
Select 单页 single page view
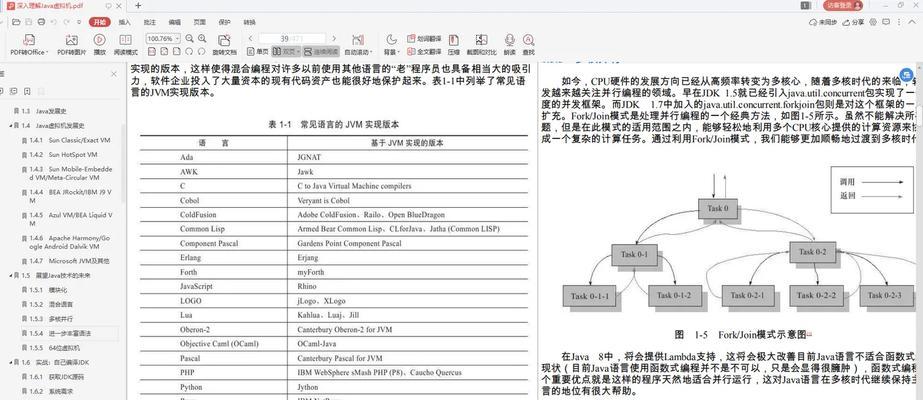coord(257,52)
